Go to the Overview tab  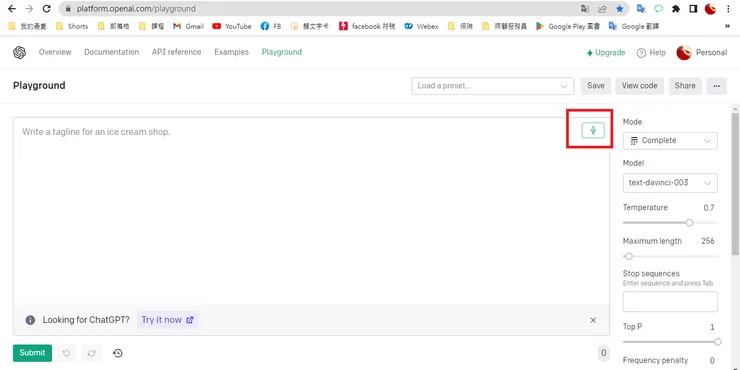55,52
